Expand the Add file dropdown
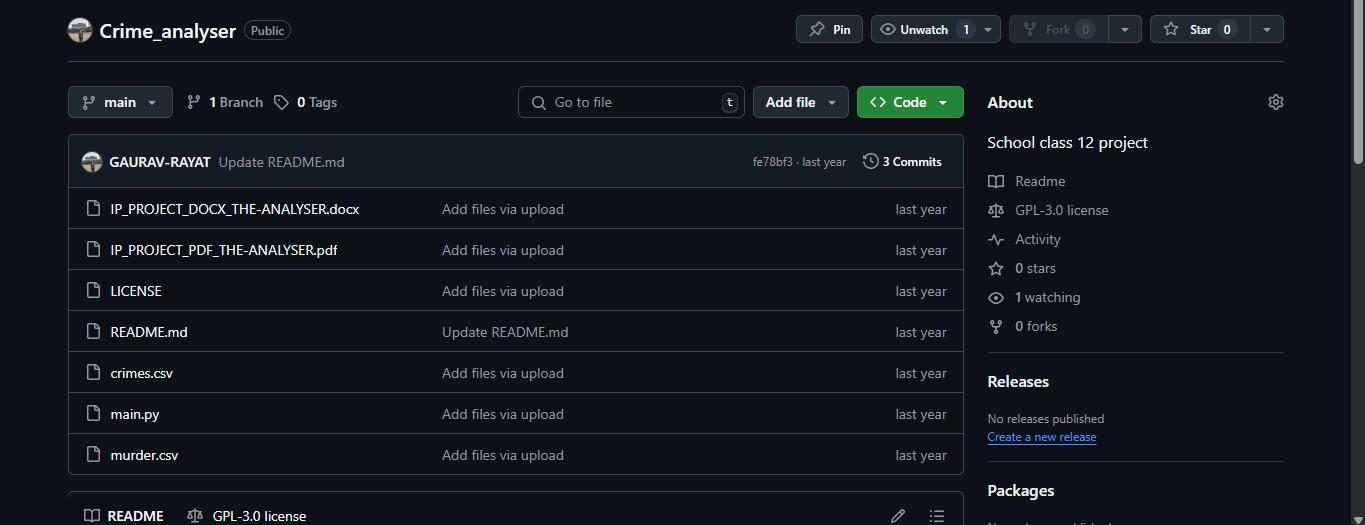The image size is (1365, 525). [801, 102]
